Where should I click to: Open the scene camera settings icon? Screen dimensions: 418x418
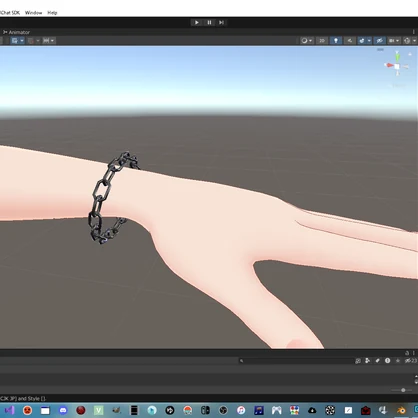(392, 41)
